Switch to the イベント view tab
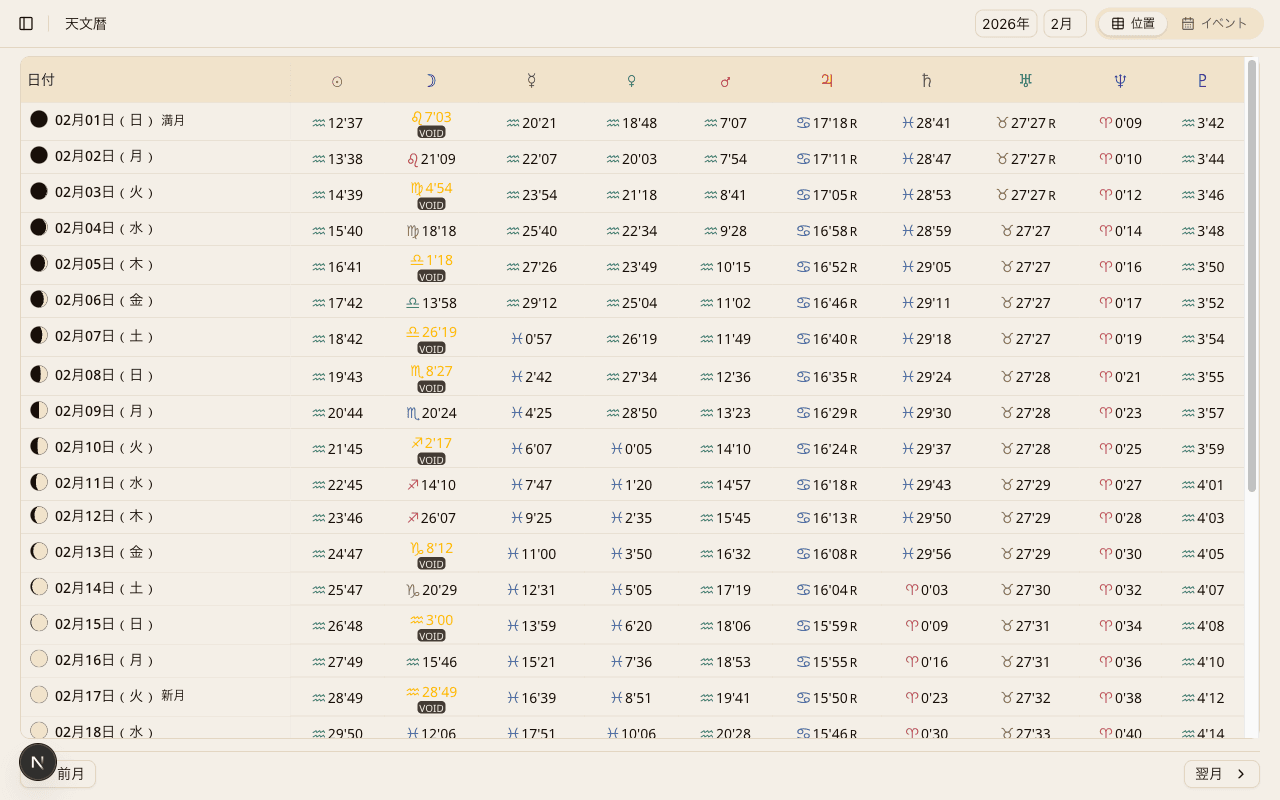Image resolution: width=1280 pixels, height=800 pixels. (1214, 23)
